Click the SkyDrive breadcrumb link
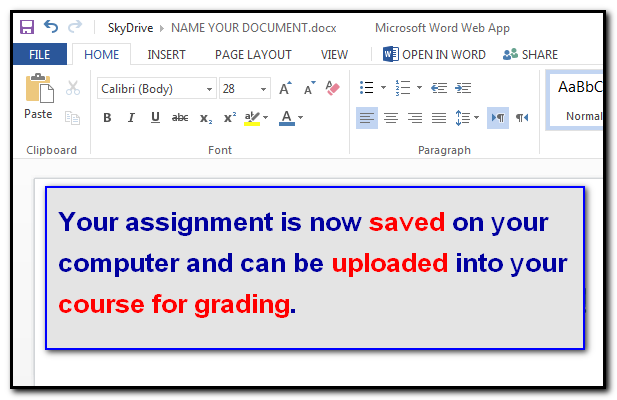 coord(130,27)
